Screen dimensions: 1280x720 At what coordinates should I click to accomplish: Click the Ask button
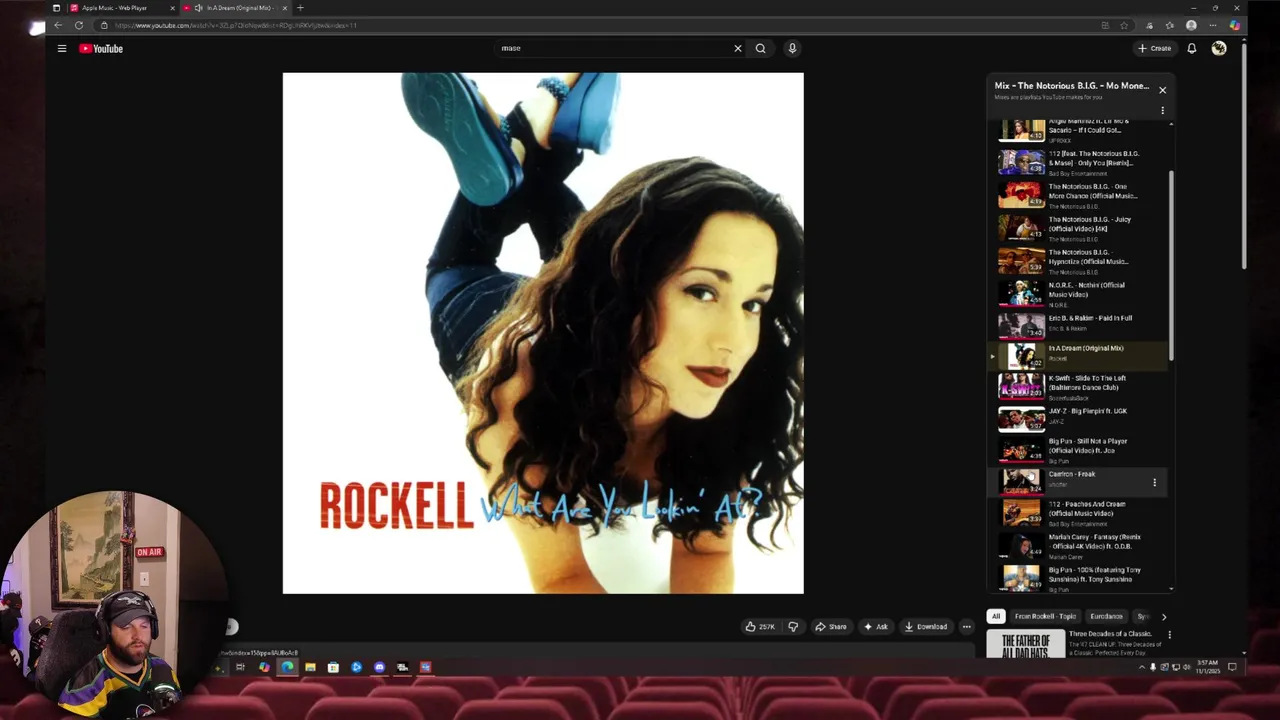point(876,627)
